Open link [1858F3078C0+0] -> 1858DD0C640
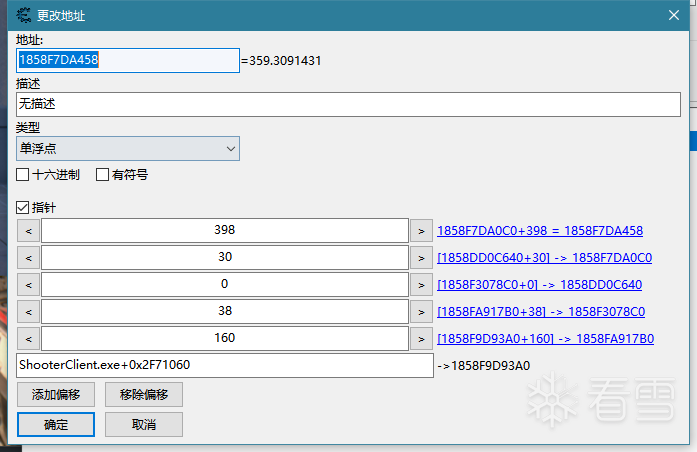The image size is (697, 452). tap(540, 285)
